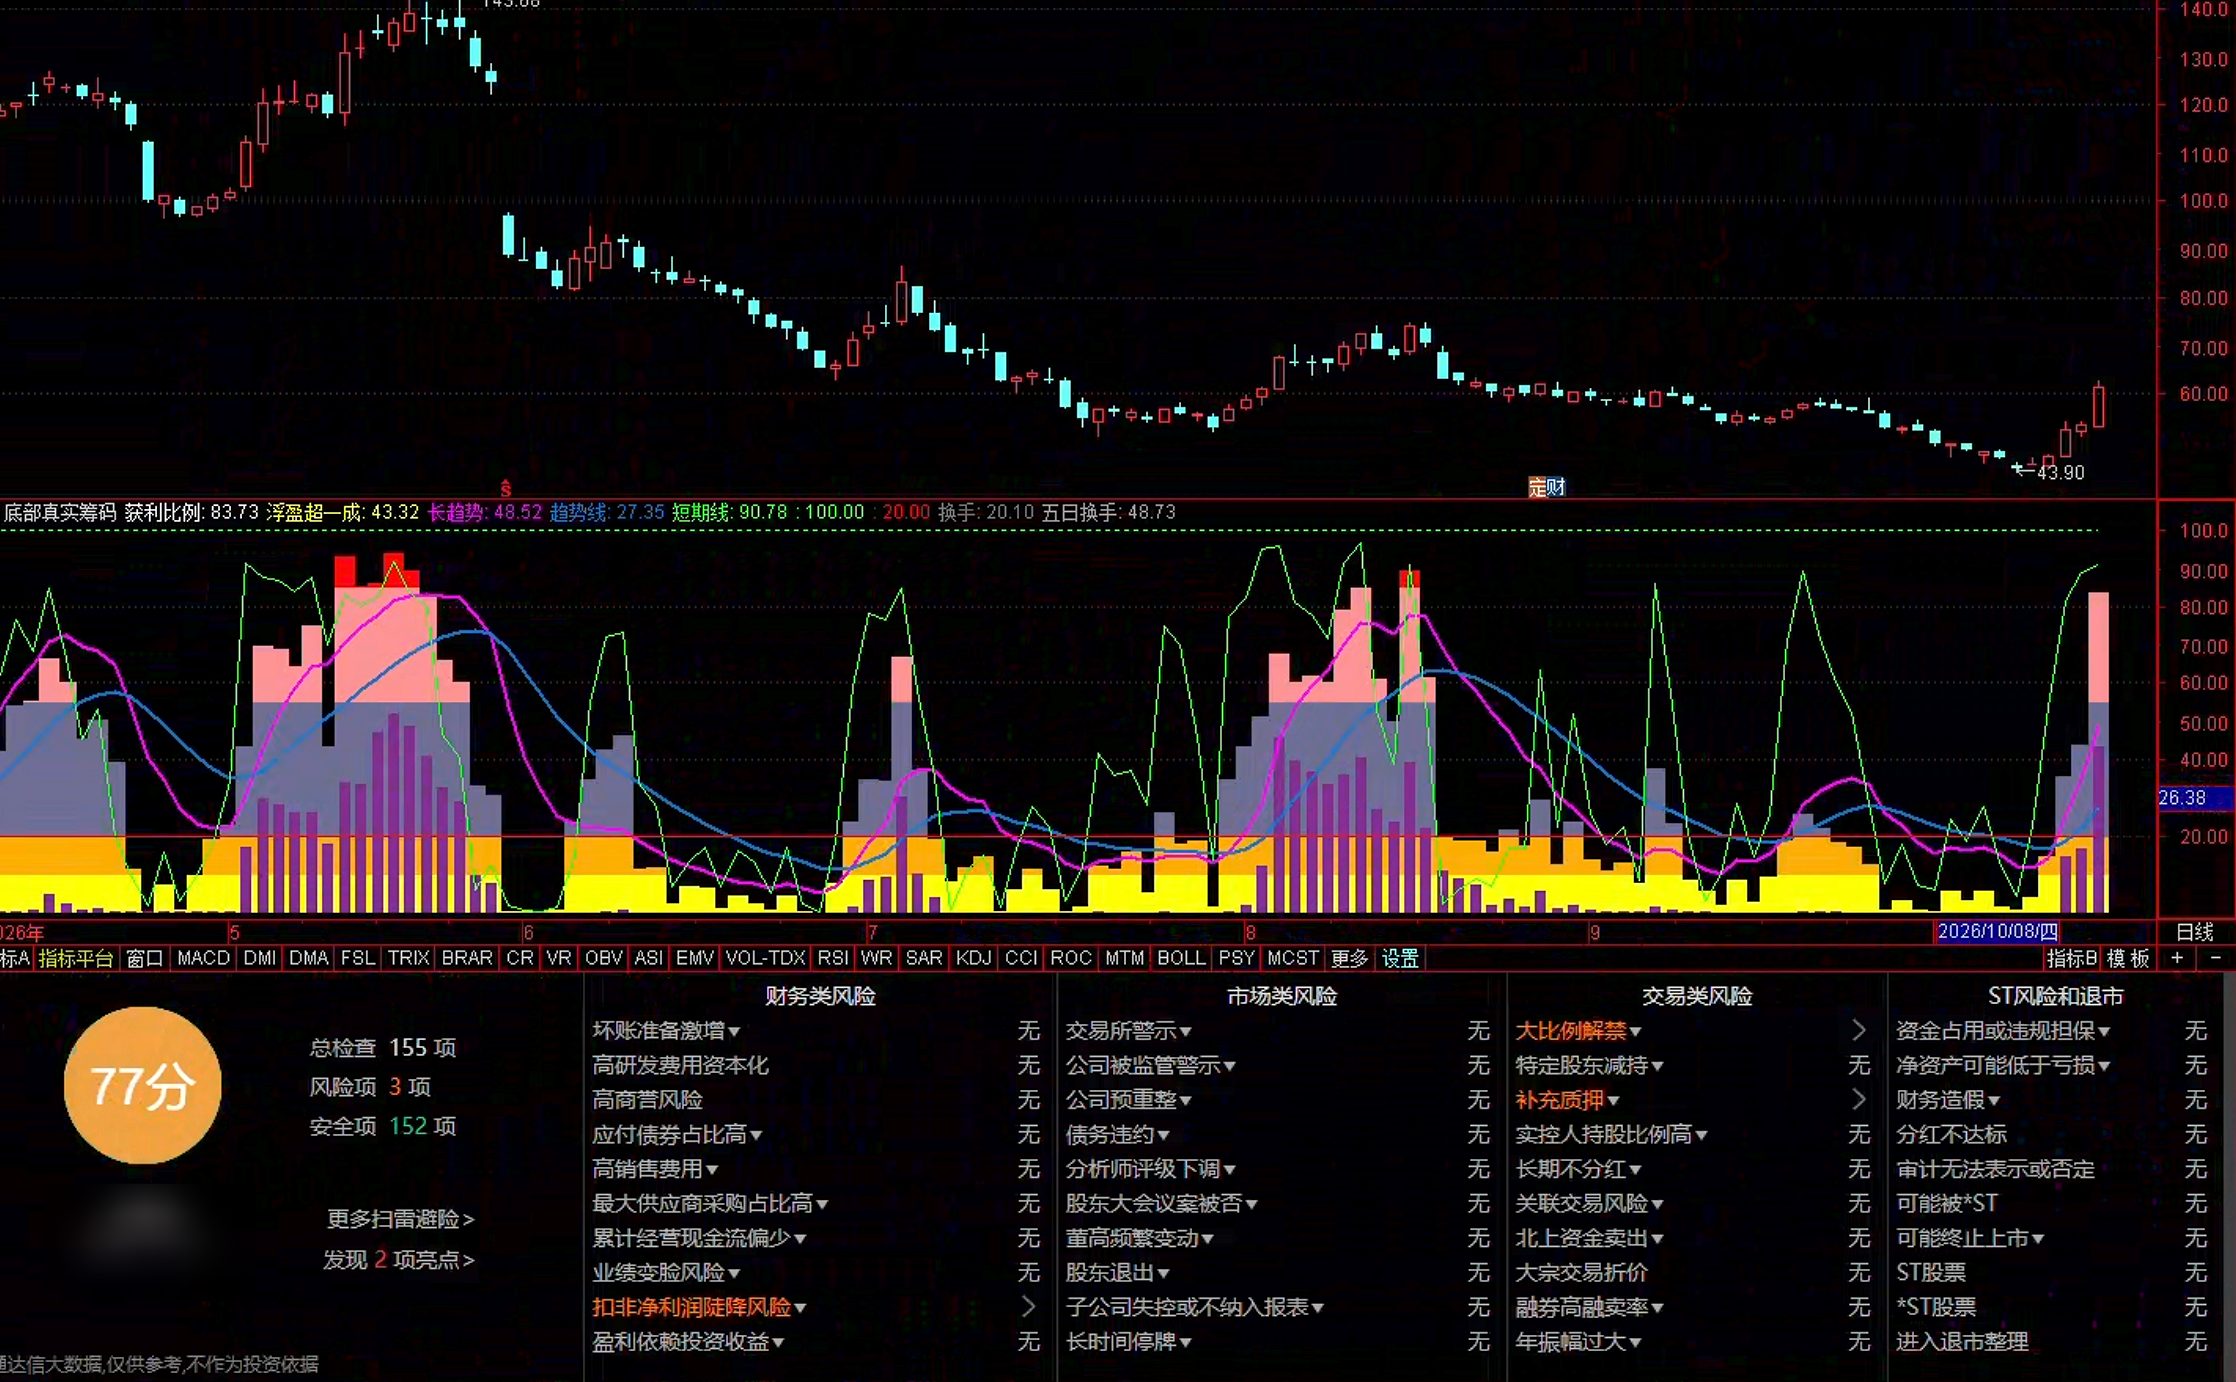
Task: Click the plus button next to 模板
Action: 2177,958
